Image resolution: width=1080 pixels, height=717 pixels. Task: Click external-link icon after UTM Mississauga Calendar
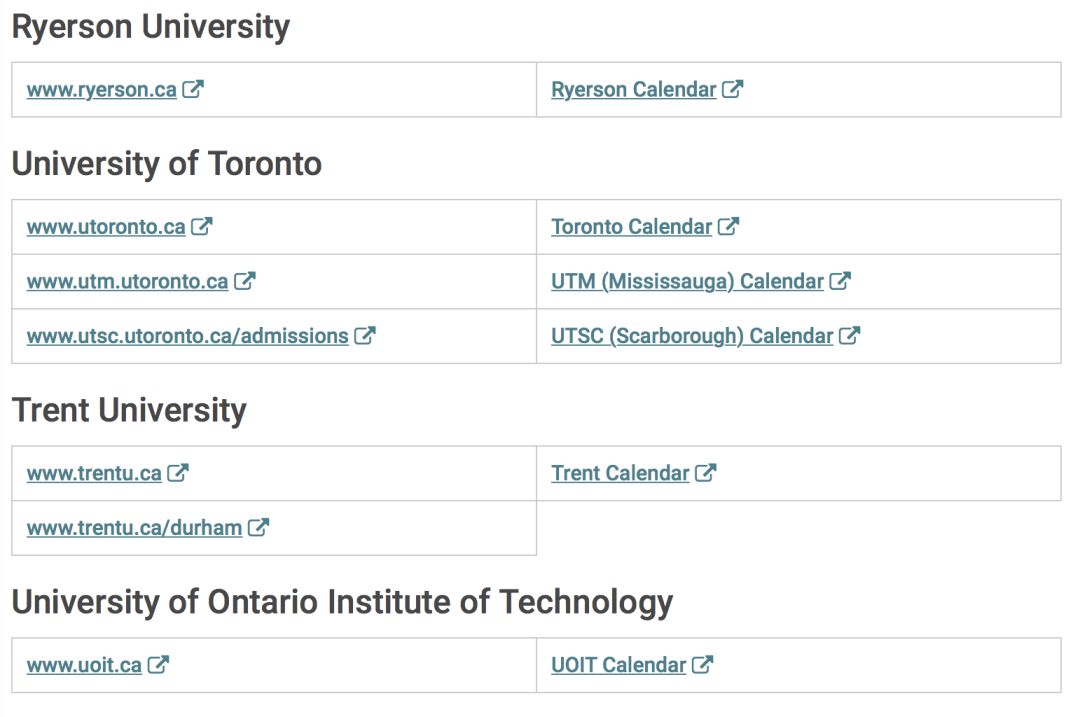(840, 280)
